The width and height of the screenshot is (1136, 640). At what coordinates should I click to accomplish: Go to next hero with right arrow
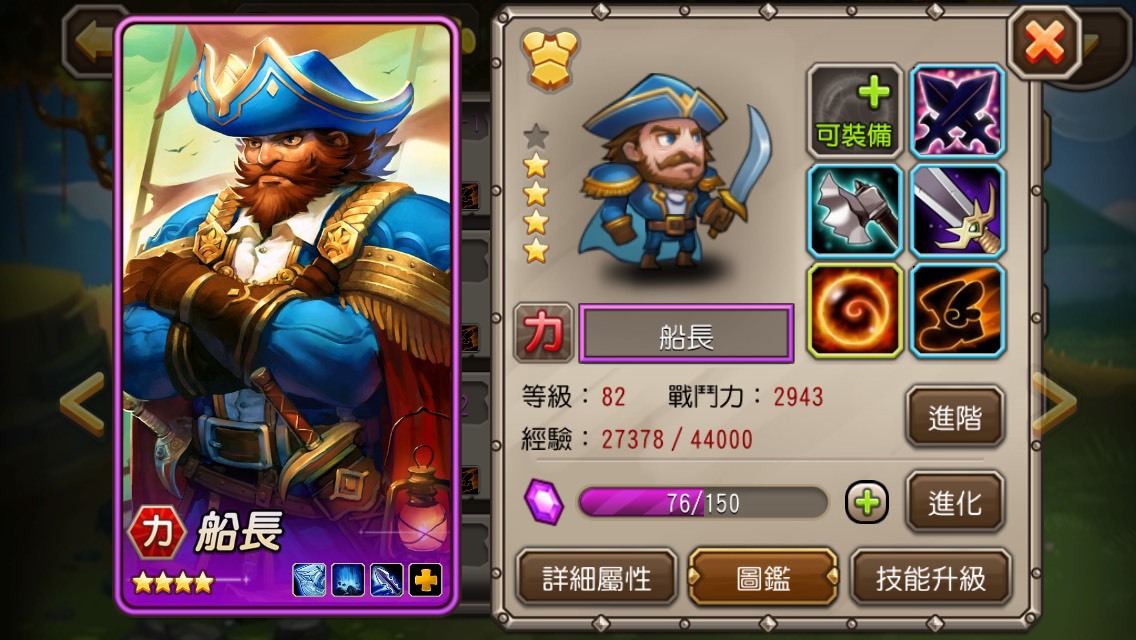(1055, 404)
